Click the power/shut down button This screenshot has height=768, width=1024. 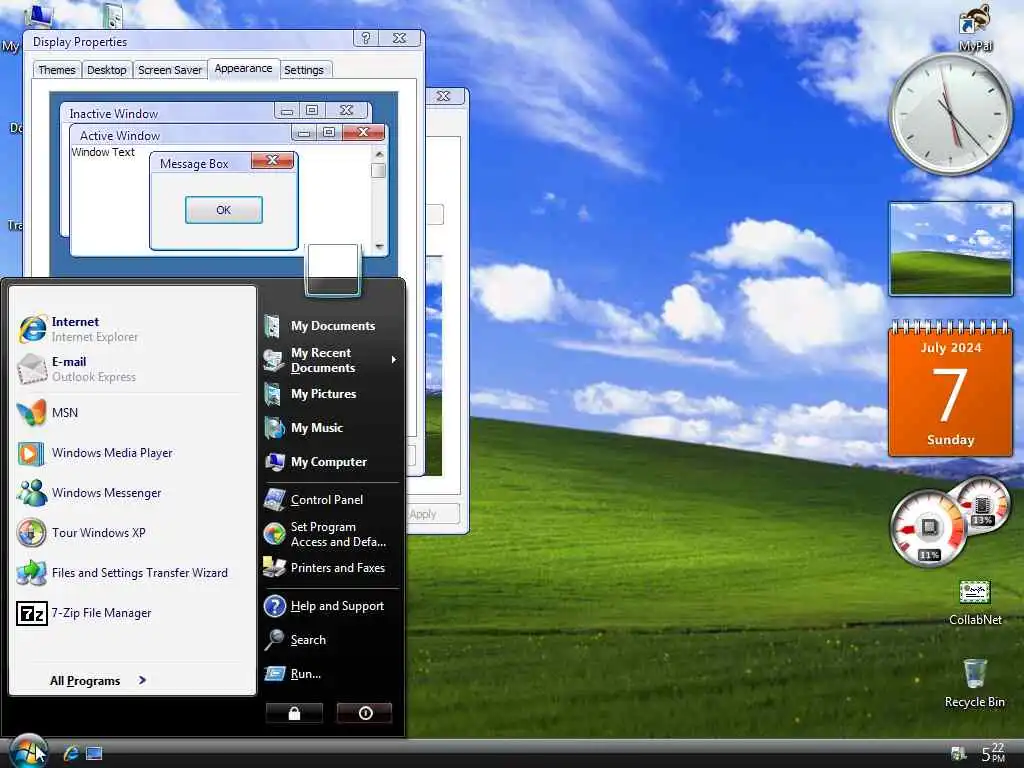point(364,713)
